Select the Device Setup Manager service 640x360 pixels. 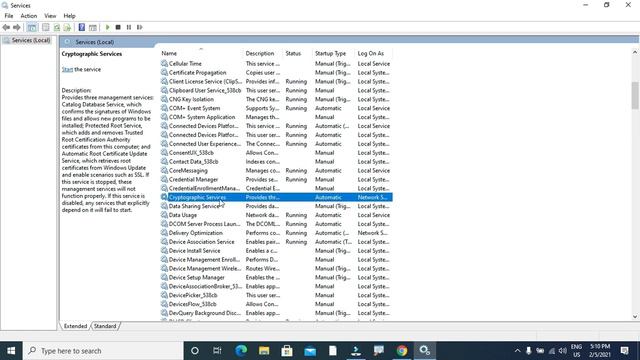tap(276, 278)
